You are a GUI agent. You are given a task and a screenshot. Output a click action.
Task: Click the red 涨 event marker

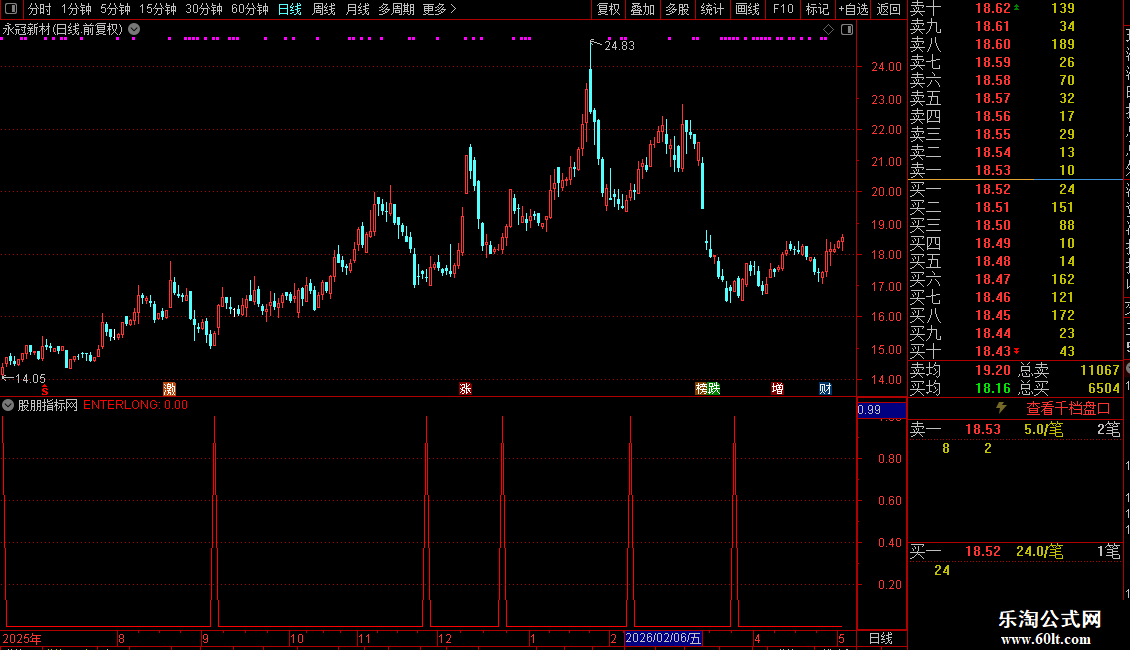(466, 388)
